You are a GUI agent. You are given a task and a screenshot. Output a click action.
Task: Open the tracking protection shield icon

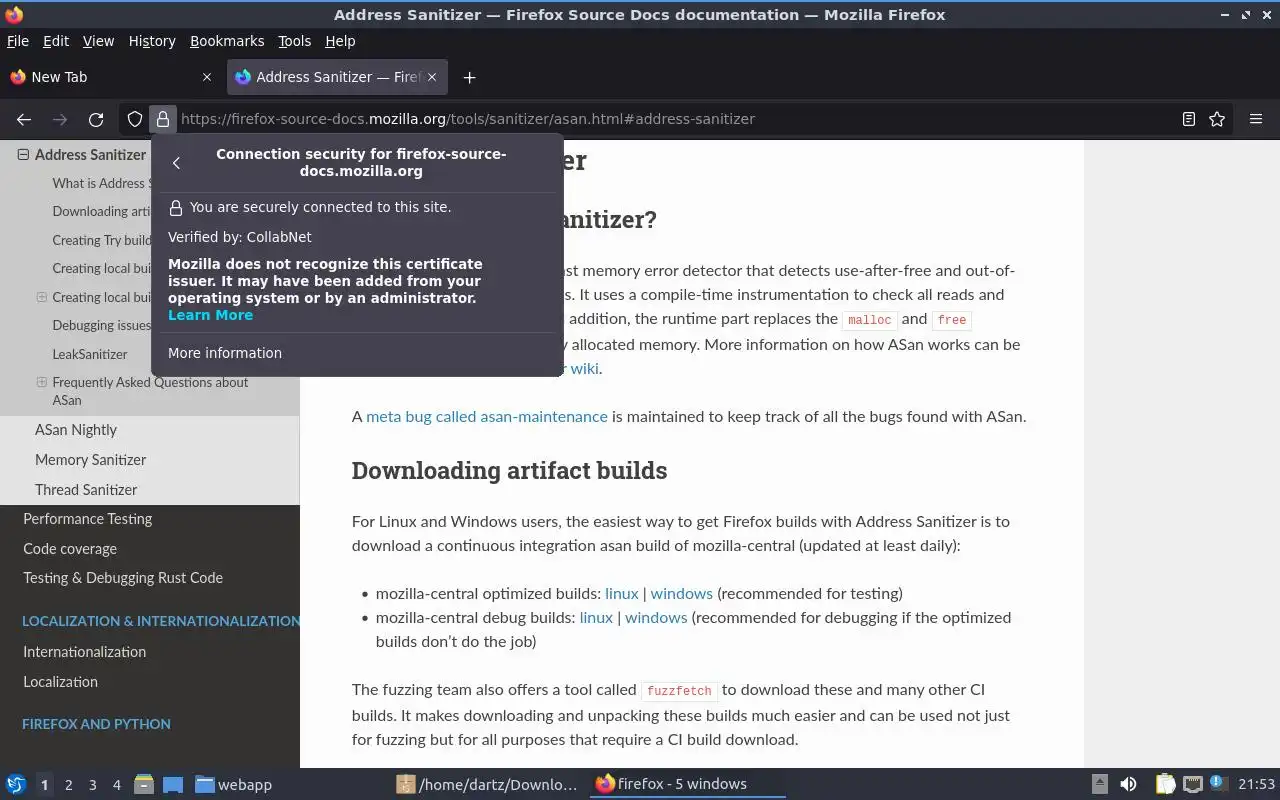(x=135, y=119)
